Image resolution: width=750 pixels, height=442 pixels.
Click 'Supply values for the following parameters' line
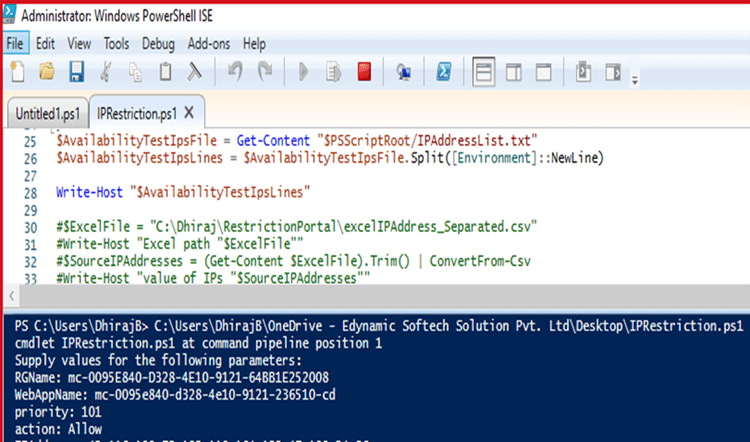(x=158, y=360)
